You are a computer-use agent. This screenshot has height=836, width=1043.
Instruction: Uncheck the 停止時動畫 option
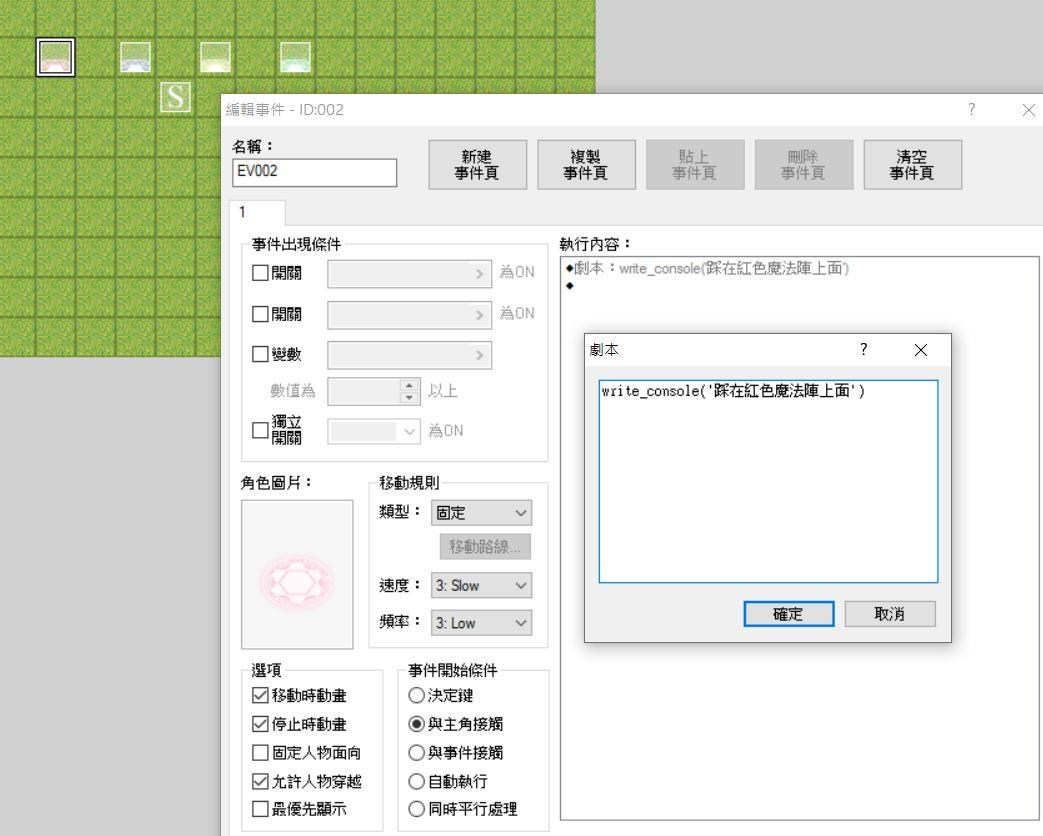point(260,724)
